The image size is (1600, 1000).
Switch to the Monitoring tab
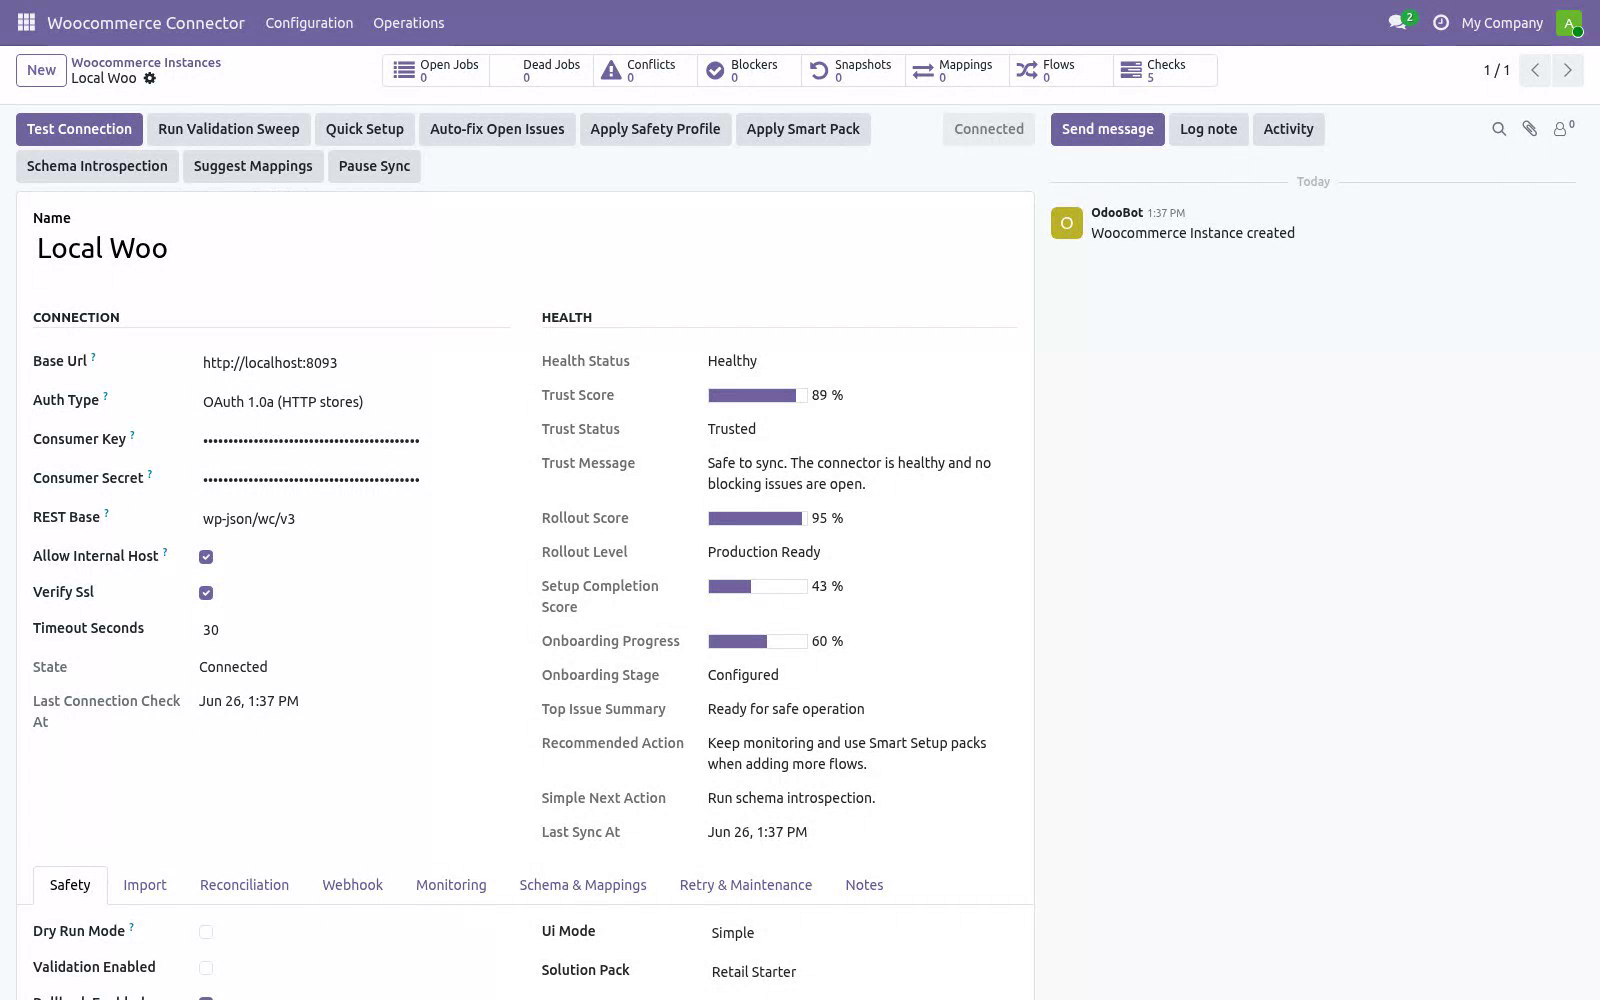click(x=451, y=885)
